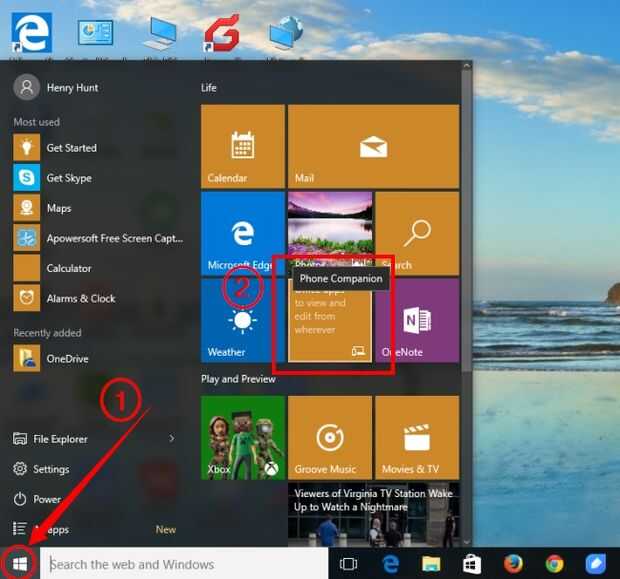Launch Edge from the taskbar

pyautogui.click(x=391, y=564)
